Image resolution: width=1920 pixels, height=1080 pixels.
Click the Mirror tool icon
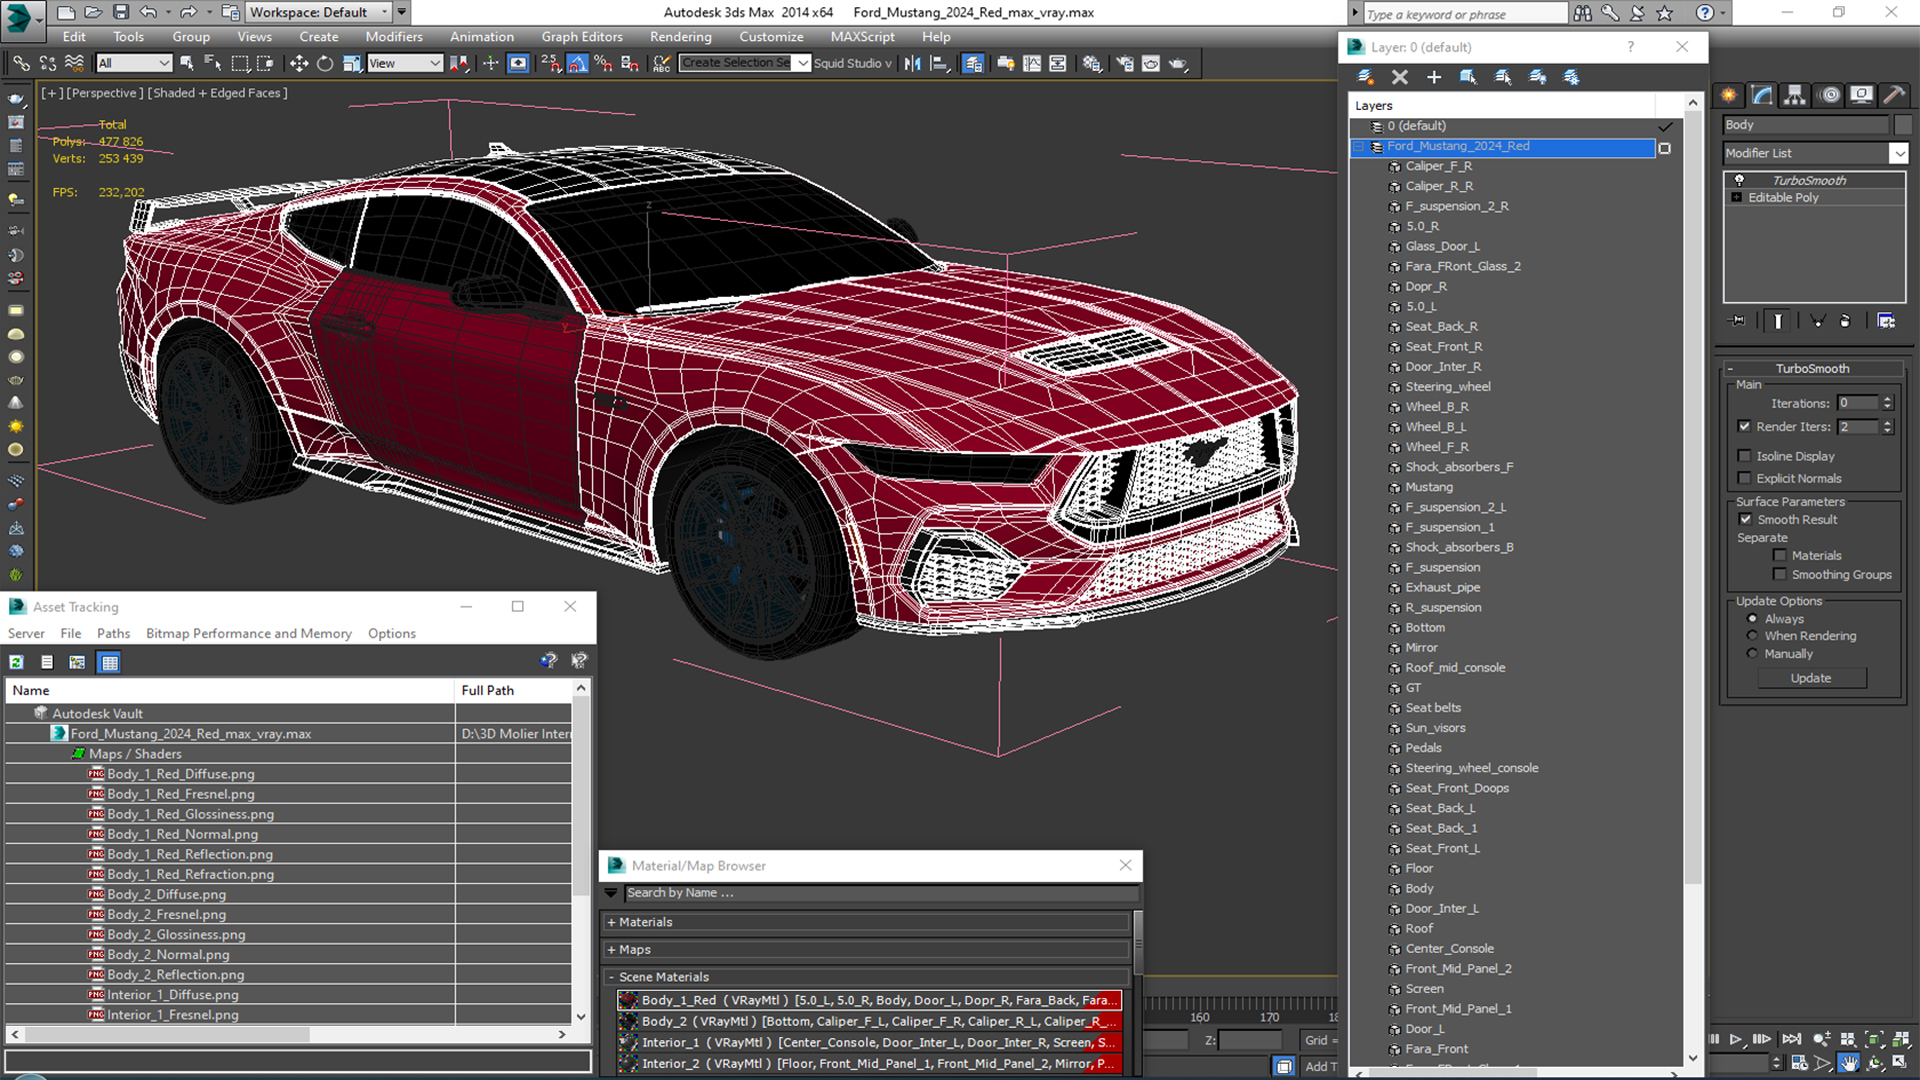click(x=912, y=63)
